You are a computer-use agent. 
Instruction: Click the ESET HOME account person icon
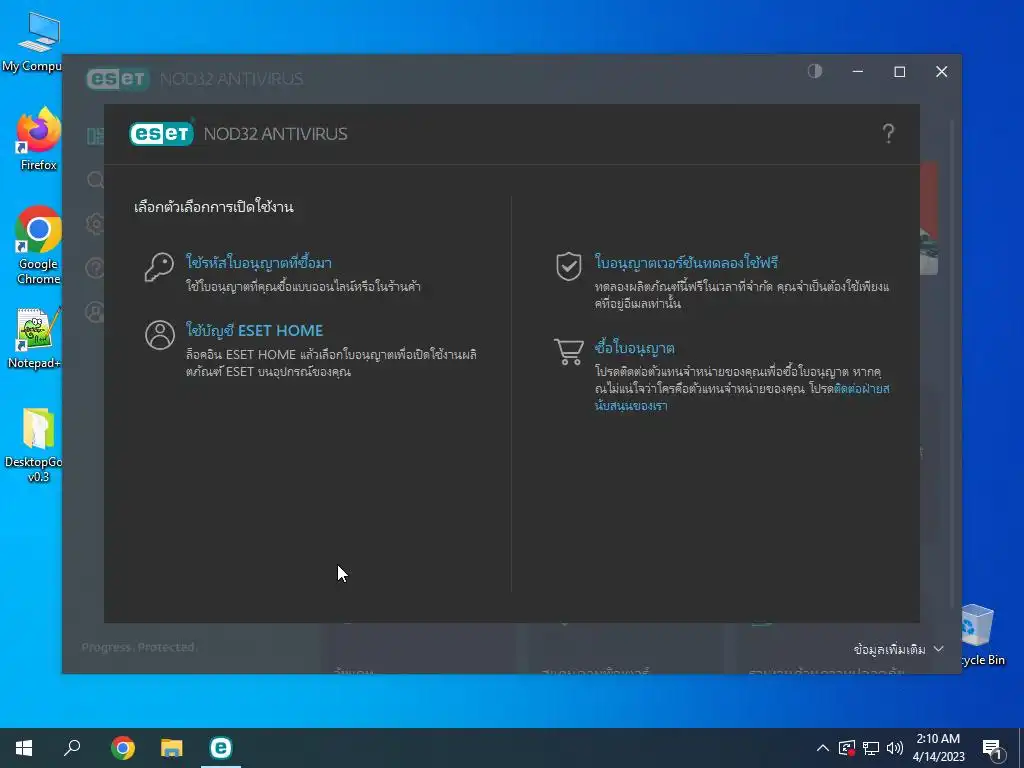coord(160,335)
